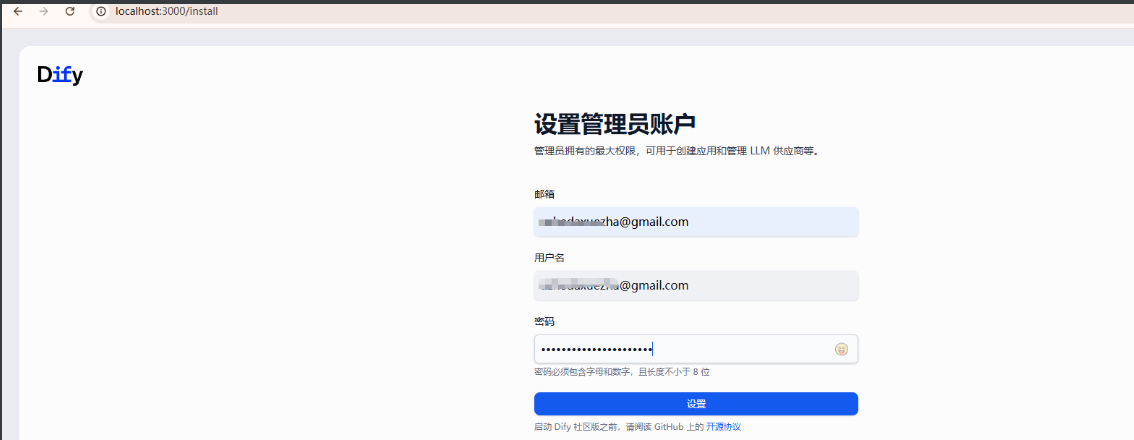Click the blue 设置 submit button
The image size is (1134, 440).
(x=696, y=404)
